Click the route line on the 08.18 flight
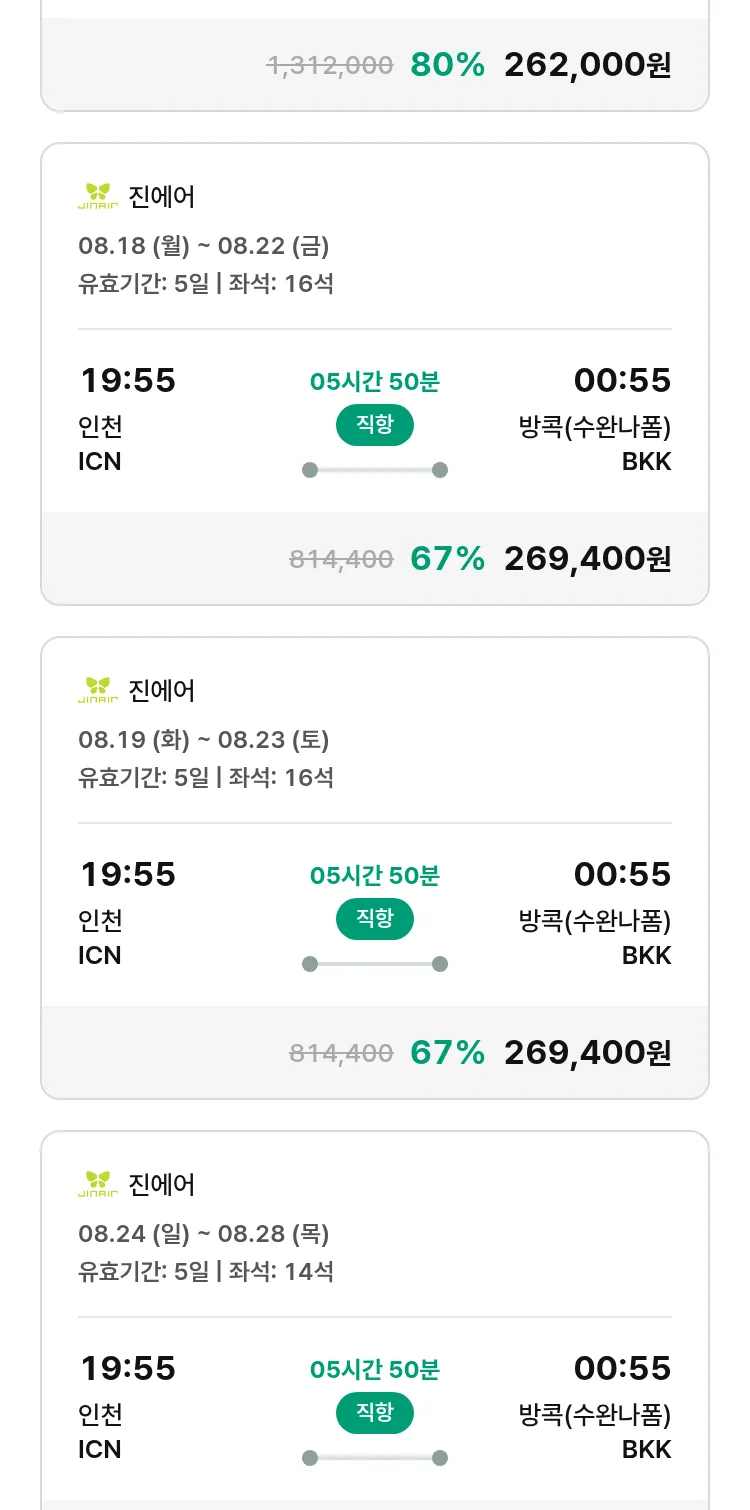750x1510 pixels. coord(374,470)
